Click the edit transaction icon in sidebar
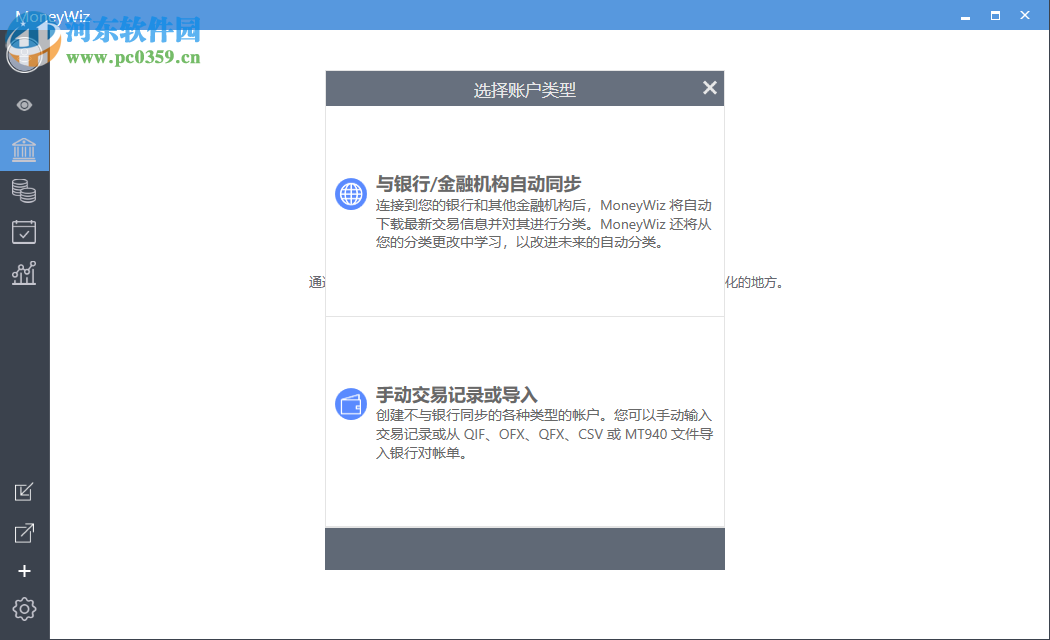The height and width of the screenshot is (640, 1050). [24, 492]
